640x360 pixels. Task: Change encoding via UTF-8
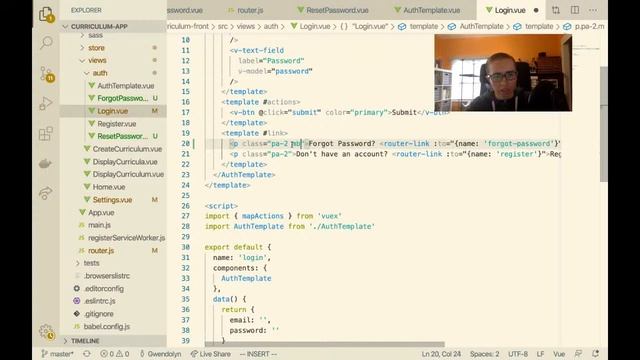pos(518,354)
